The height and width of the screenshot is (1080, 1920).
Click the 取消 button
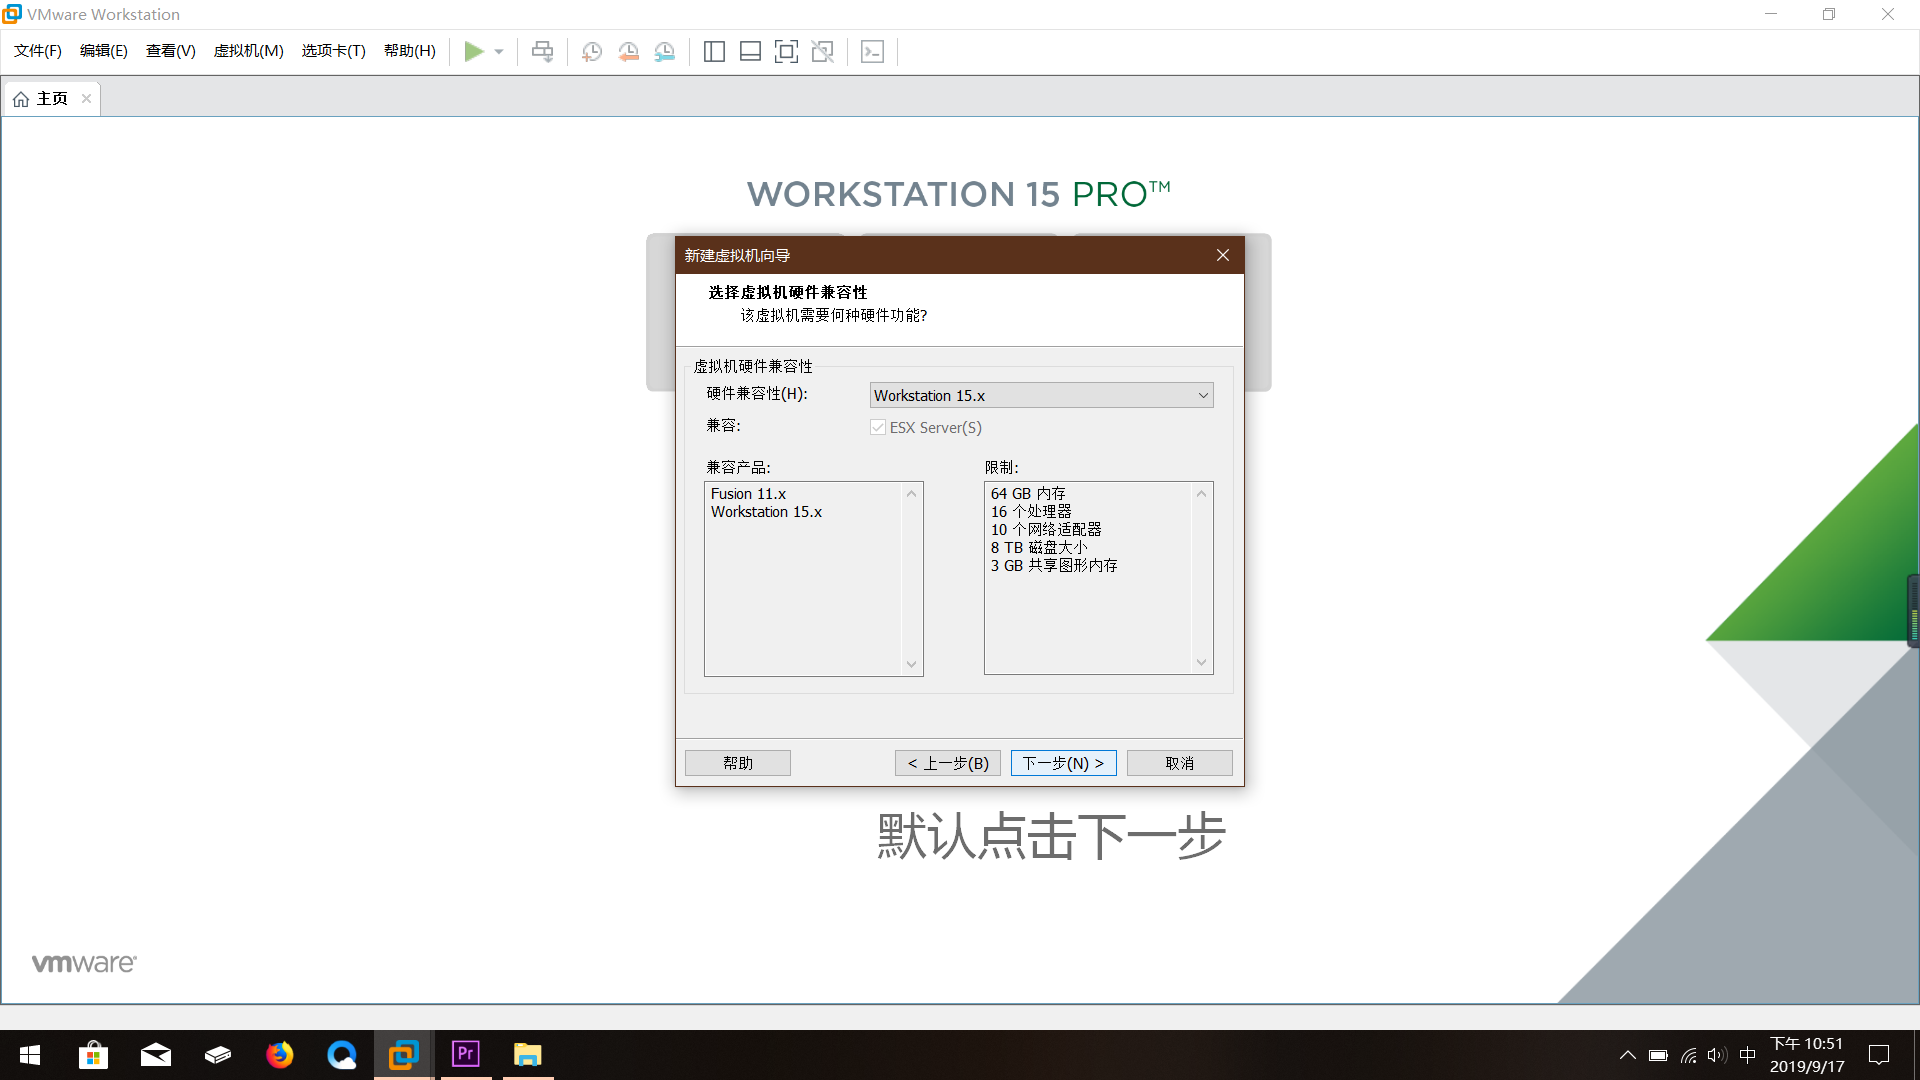tap(1180, 763)
